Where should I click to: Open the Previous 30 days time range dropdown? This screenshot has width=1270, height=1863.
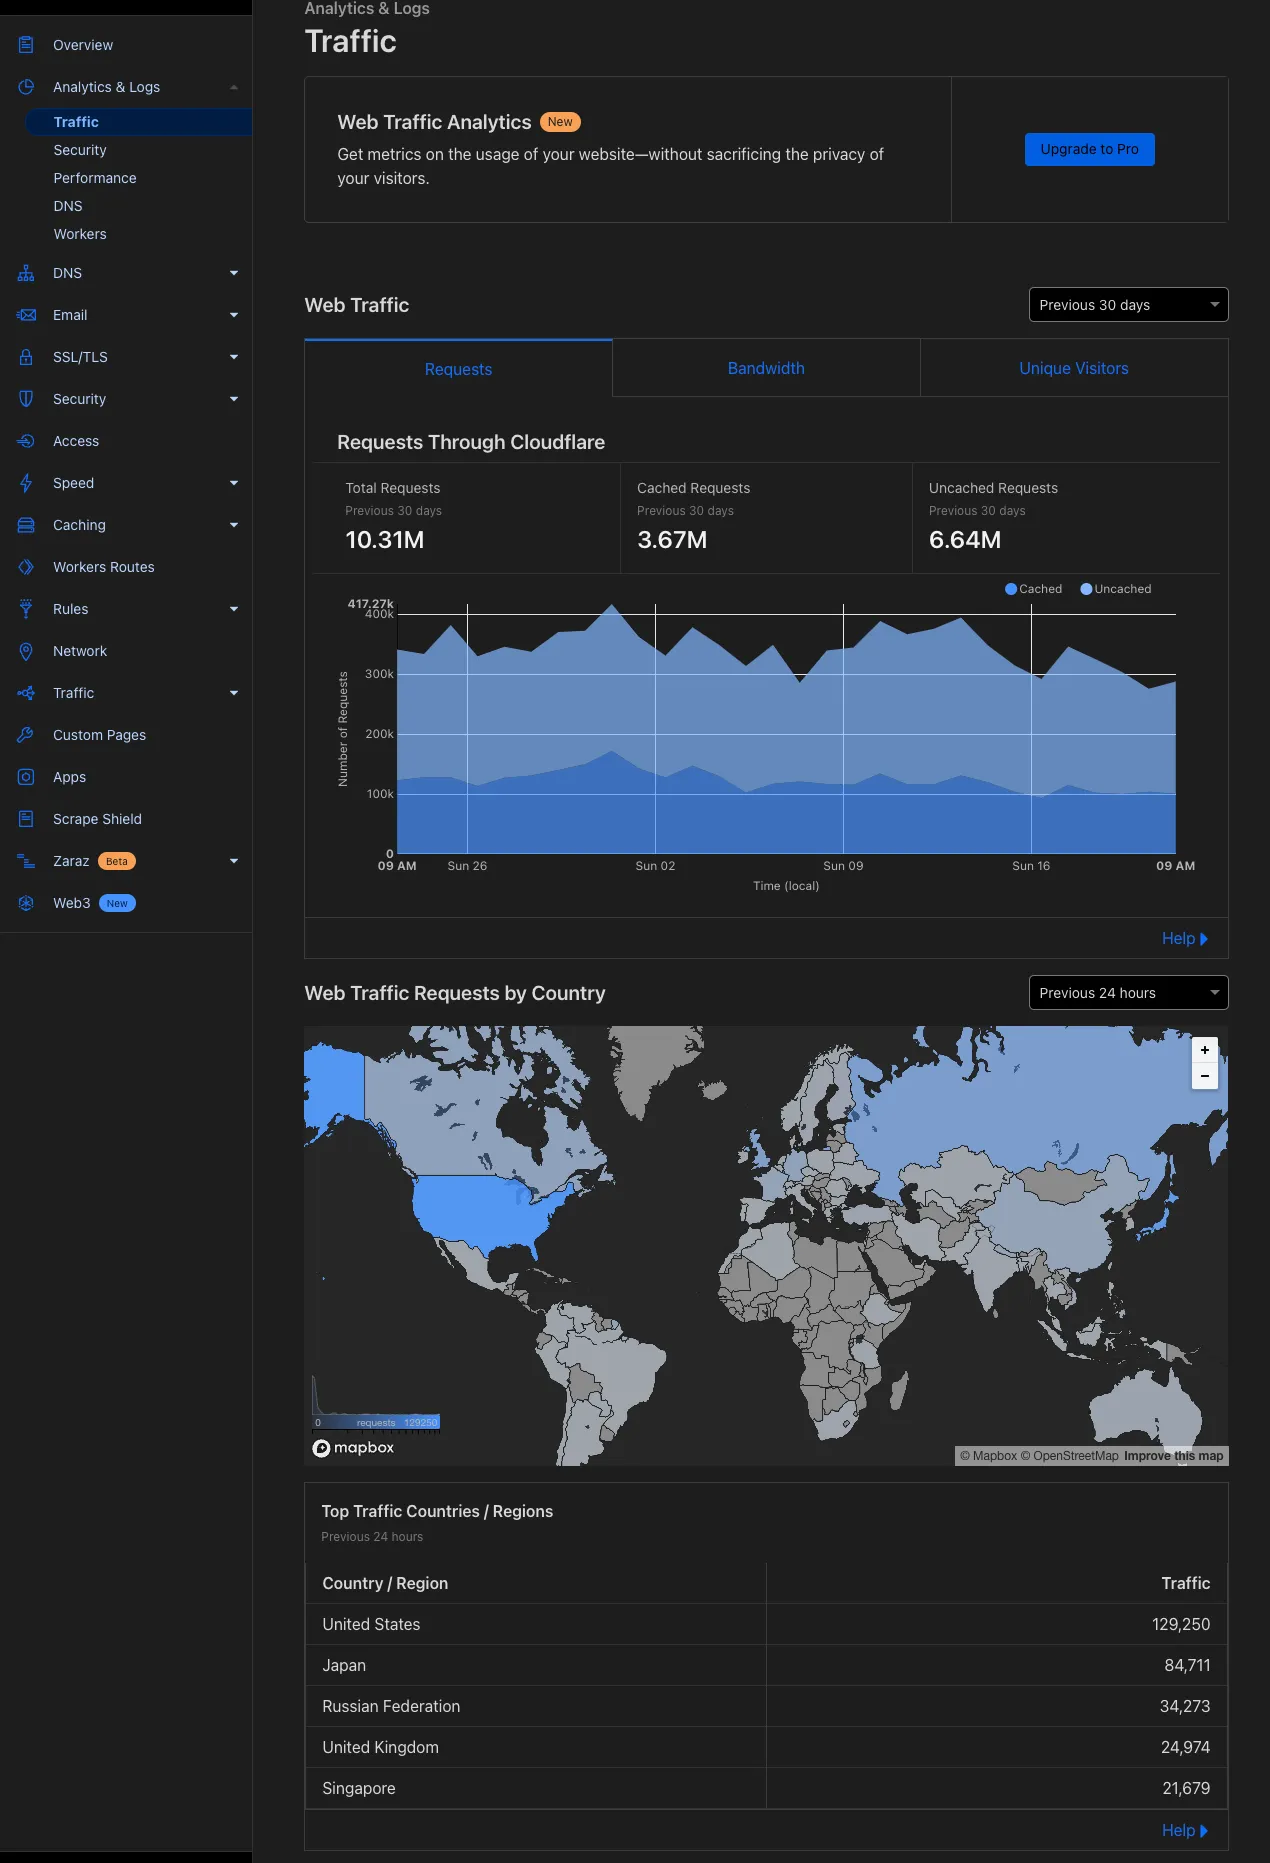tap(1128, 305)
